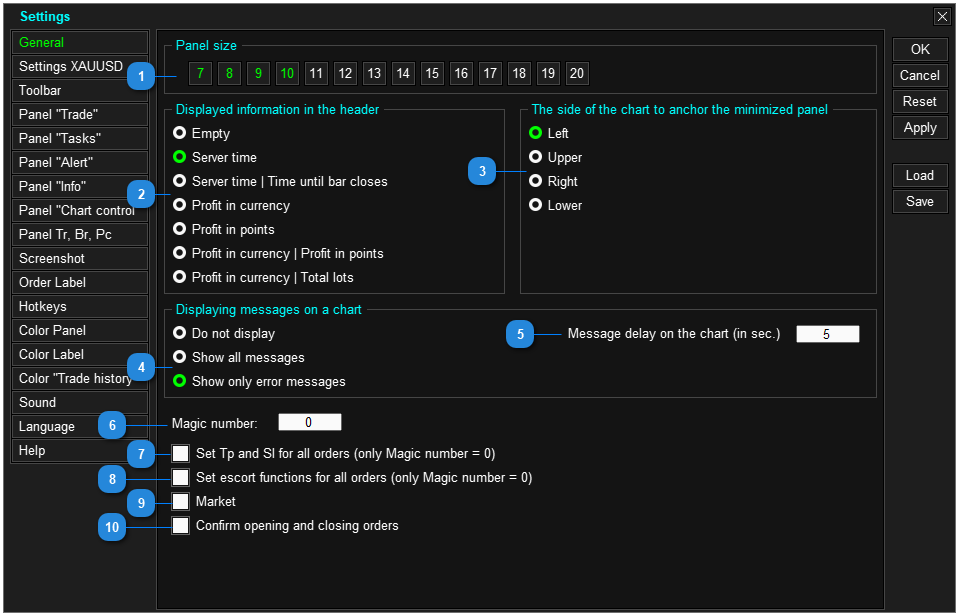Viewport: 959px width, 616px height.
Task: Select the Profit in currency option
Action: click(x=179, y=204)
